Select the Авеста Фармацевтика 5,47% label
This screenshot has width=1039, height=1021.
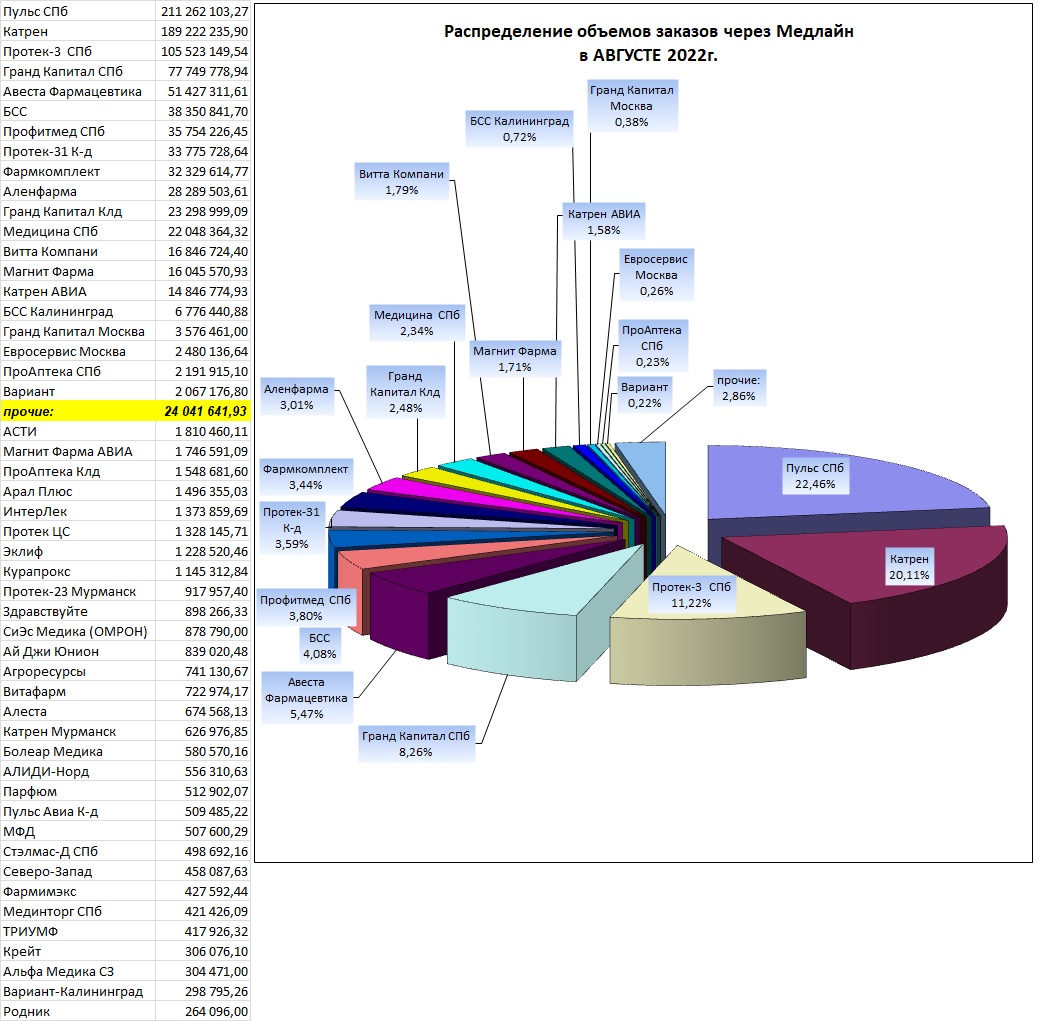point(306,698)
